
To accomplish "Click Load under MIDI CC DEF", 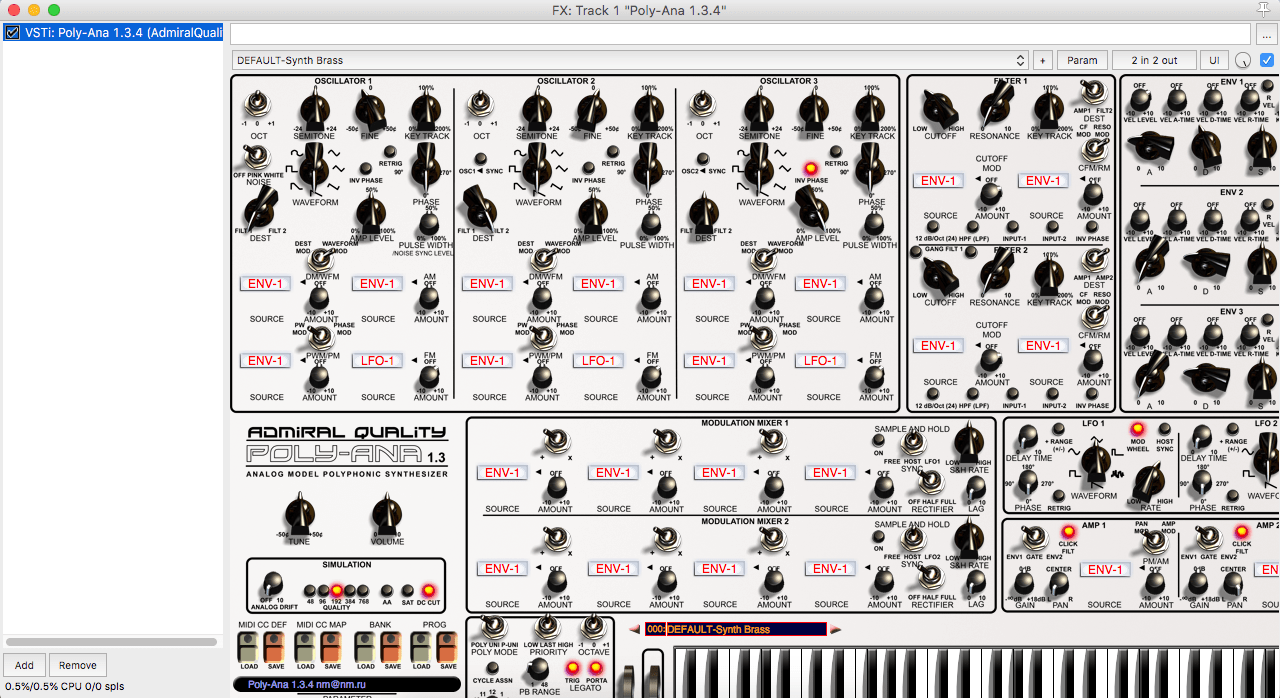I will [248, 648].
